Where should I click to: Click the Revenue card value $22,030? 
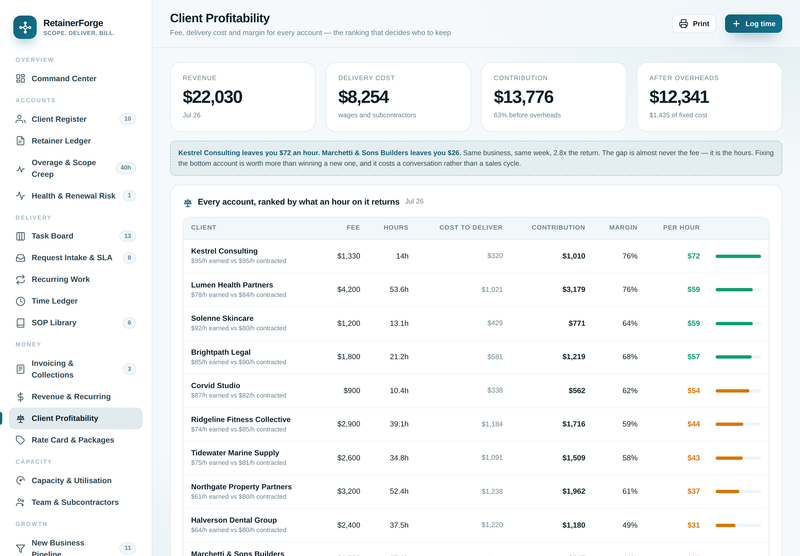tap(212, 97)
